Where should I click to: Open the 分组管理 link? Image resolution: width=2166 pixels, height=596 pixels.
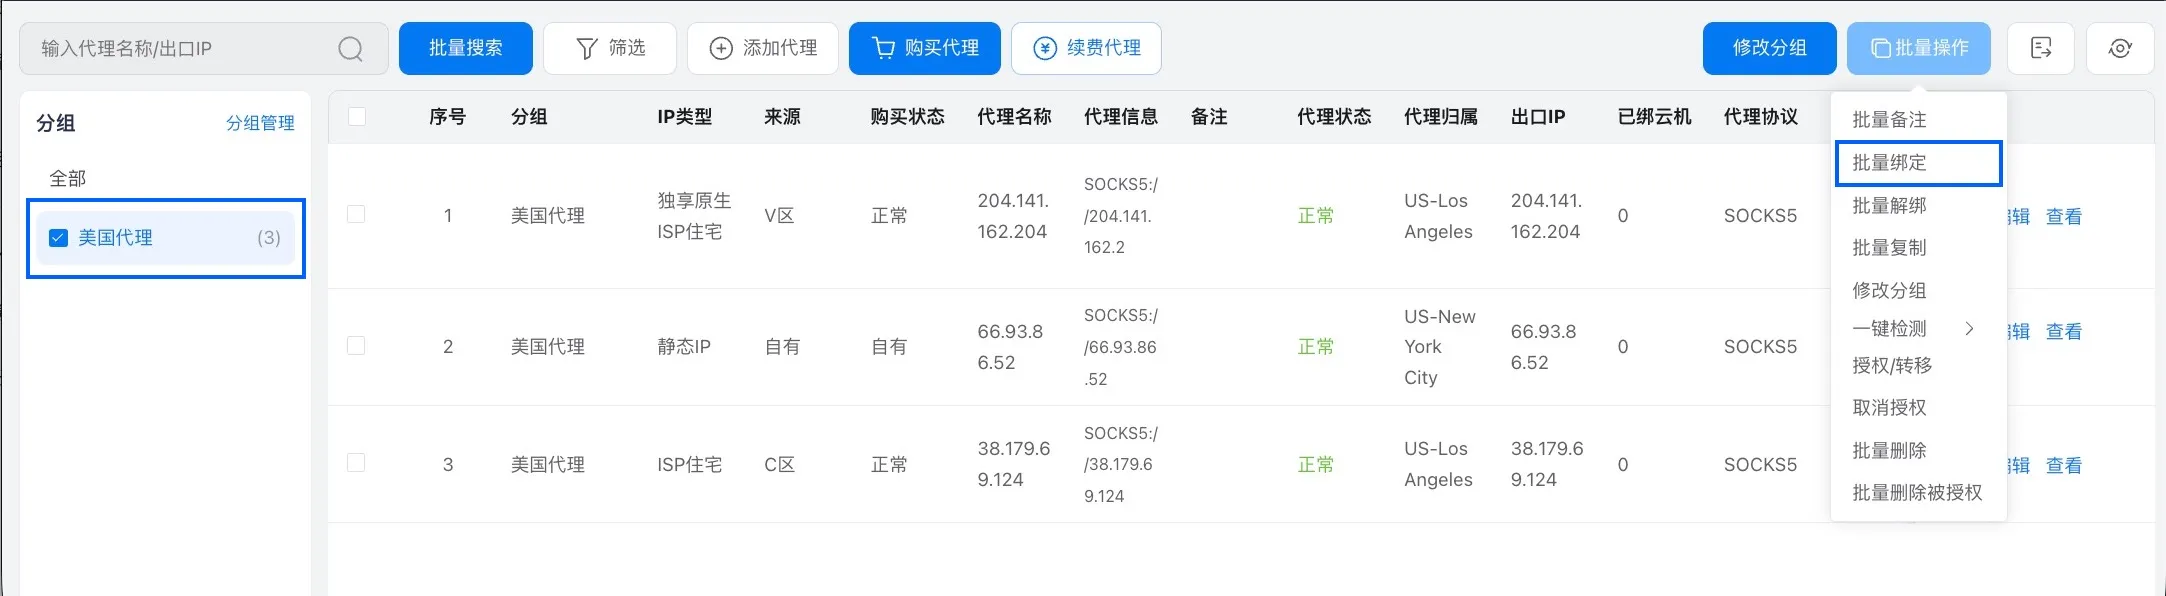(x=260, y=123)
